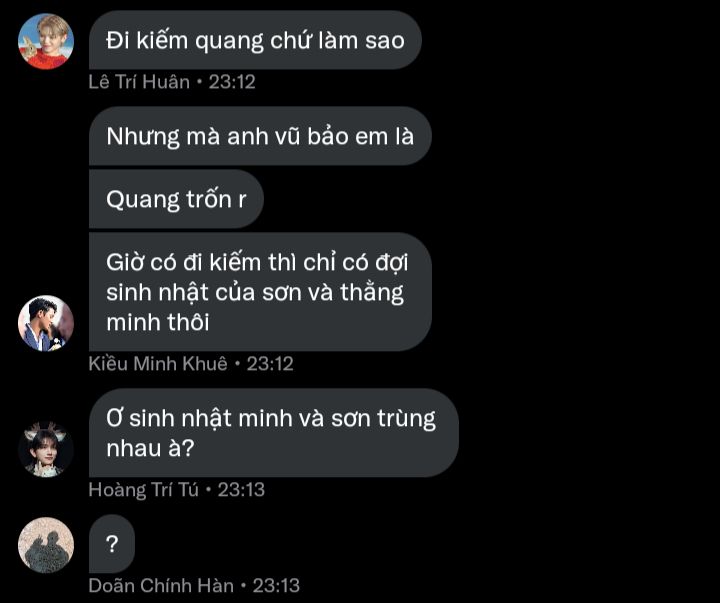
Task: Click the 23:13 timestamp under Doãn Chính Hàn
Action: tap(276, 586)
